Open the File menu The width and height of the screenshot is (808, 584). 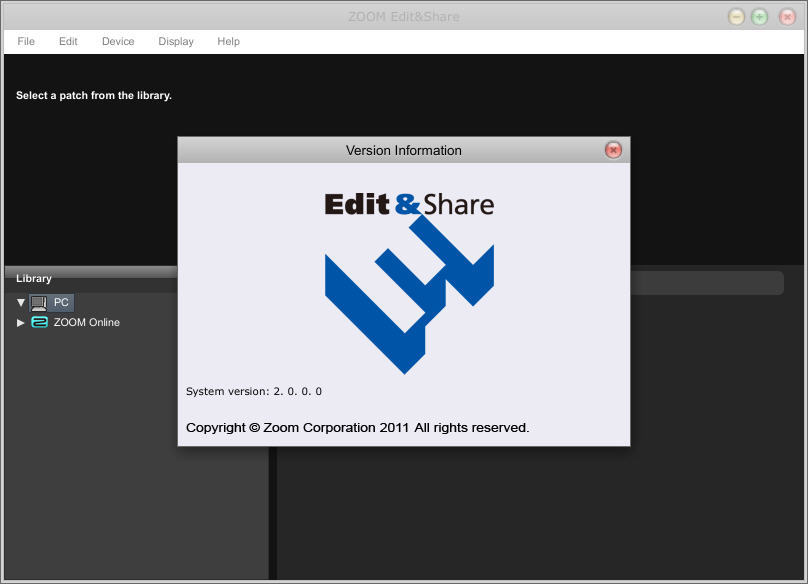pos(26,41)
